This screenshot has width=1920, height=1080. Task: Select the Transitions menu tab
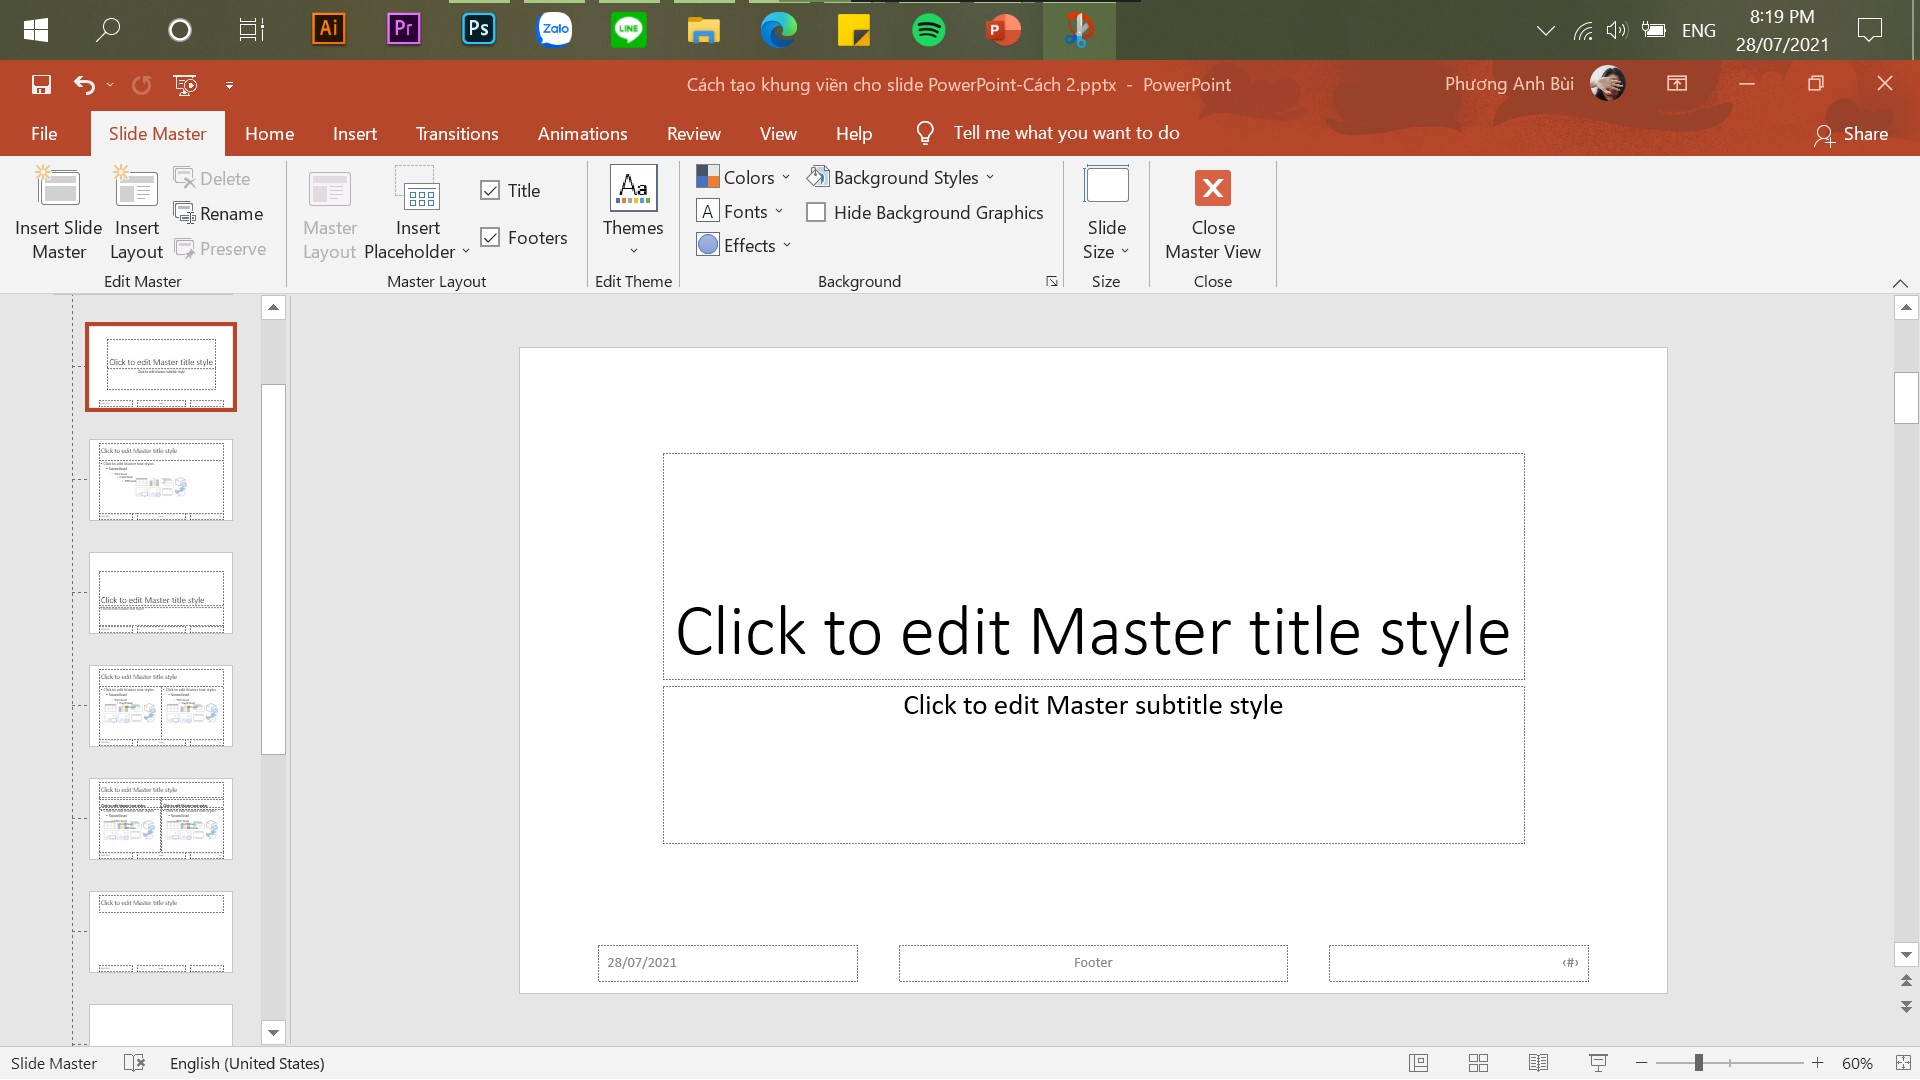456,132
